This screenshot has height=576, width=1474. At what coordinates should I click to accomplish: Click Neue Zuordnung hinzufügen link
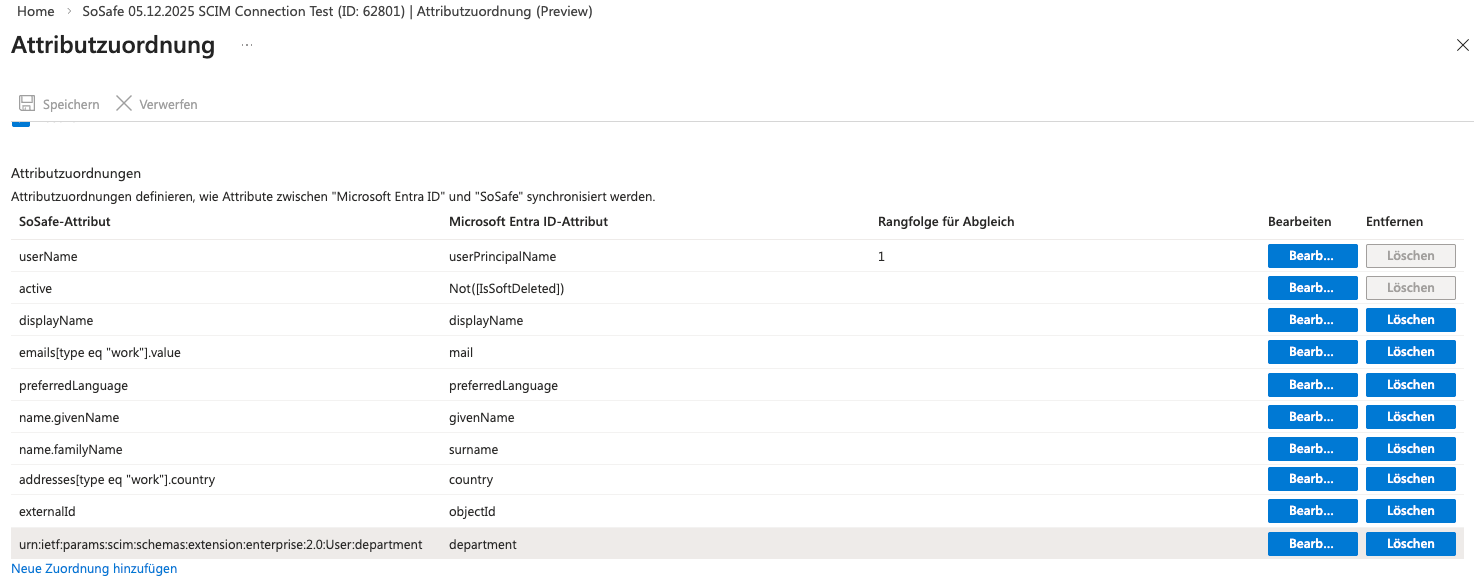94,568
